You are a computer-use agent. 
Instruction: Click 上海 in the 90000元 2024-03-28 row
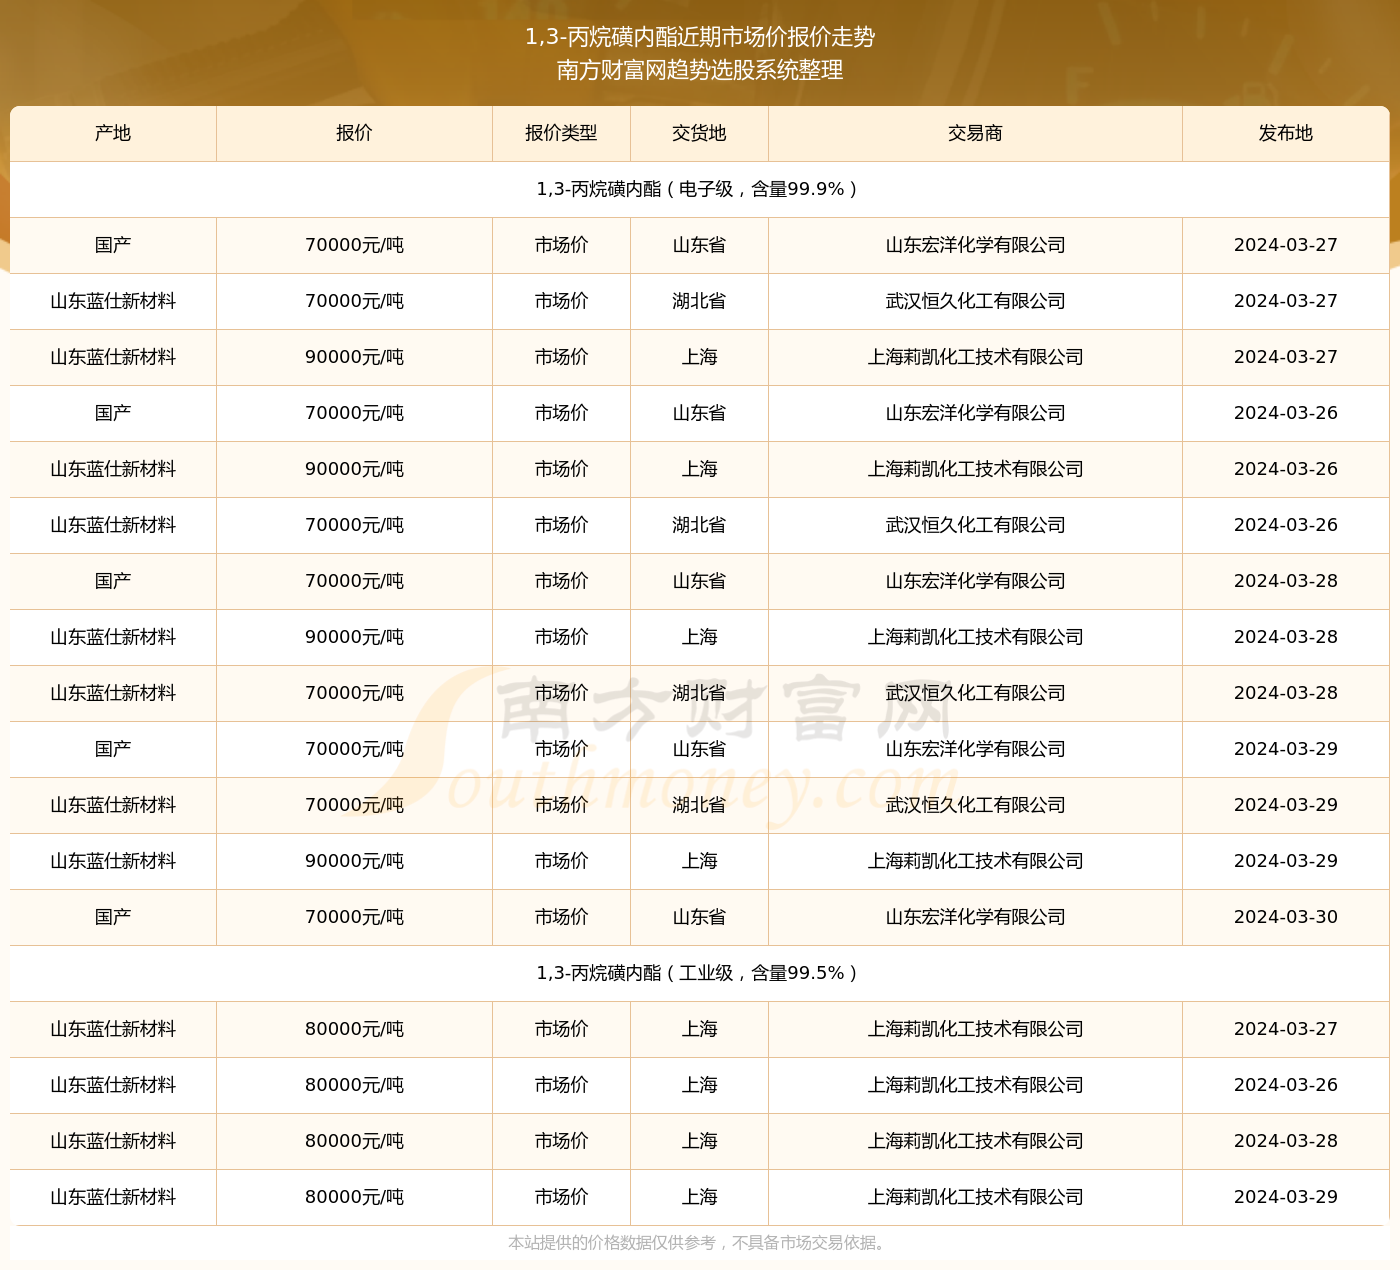tap(699, 637)
